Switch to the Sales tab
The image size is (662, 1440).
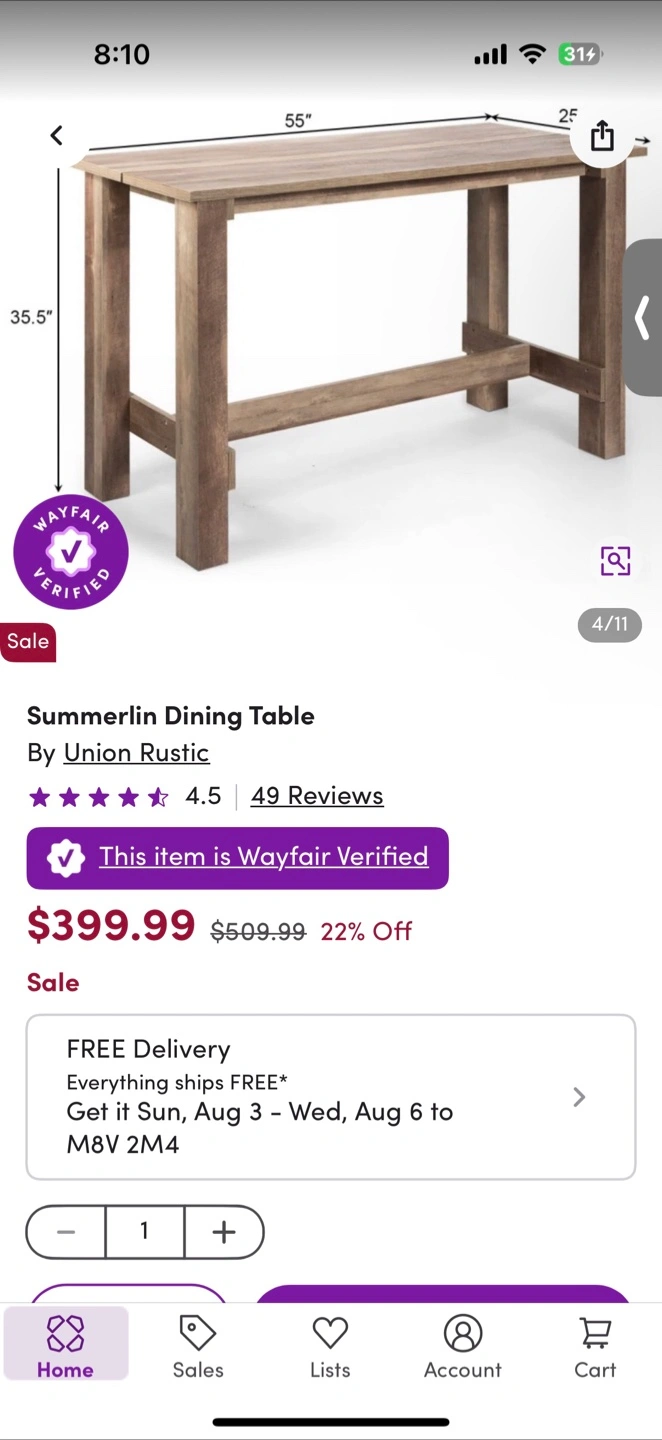coord(198,1346)
